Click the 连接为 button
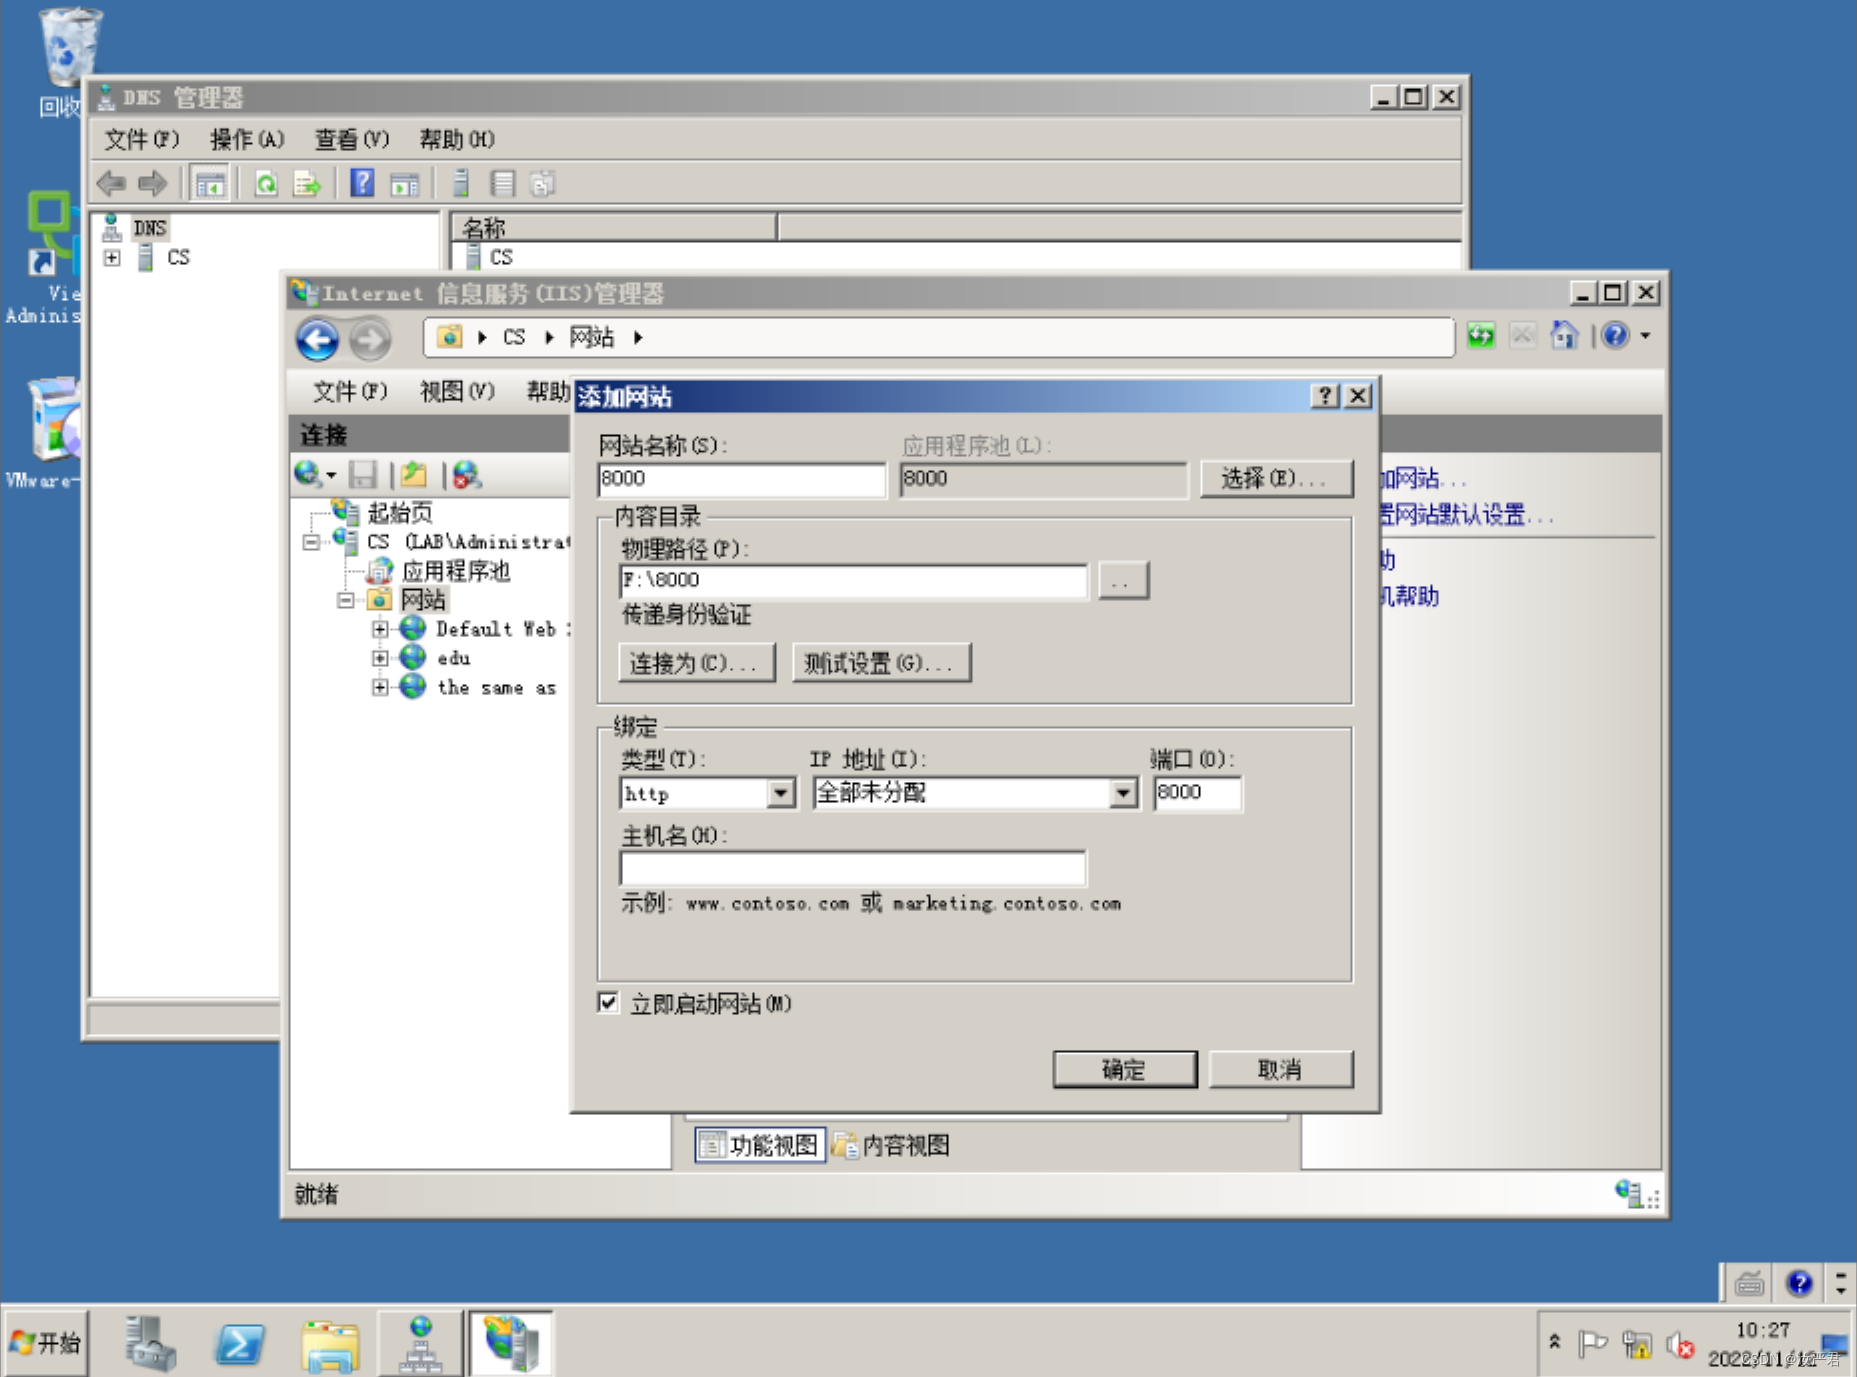This screenshot has height=1377, width=1857. [x=696, y=662]
